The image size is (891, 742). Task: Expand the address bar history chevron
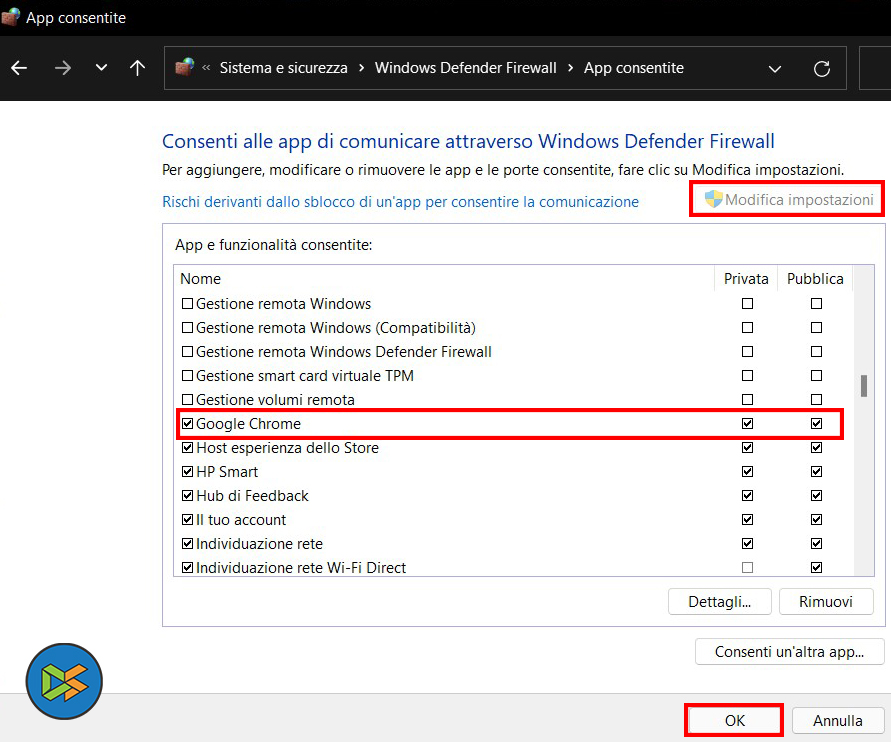[775, 68]
